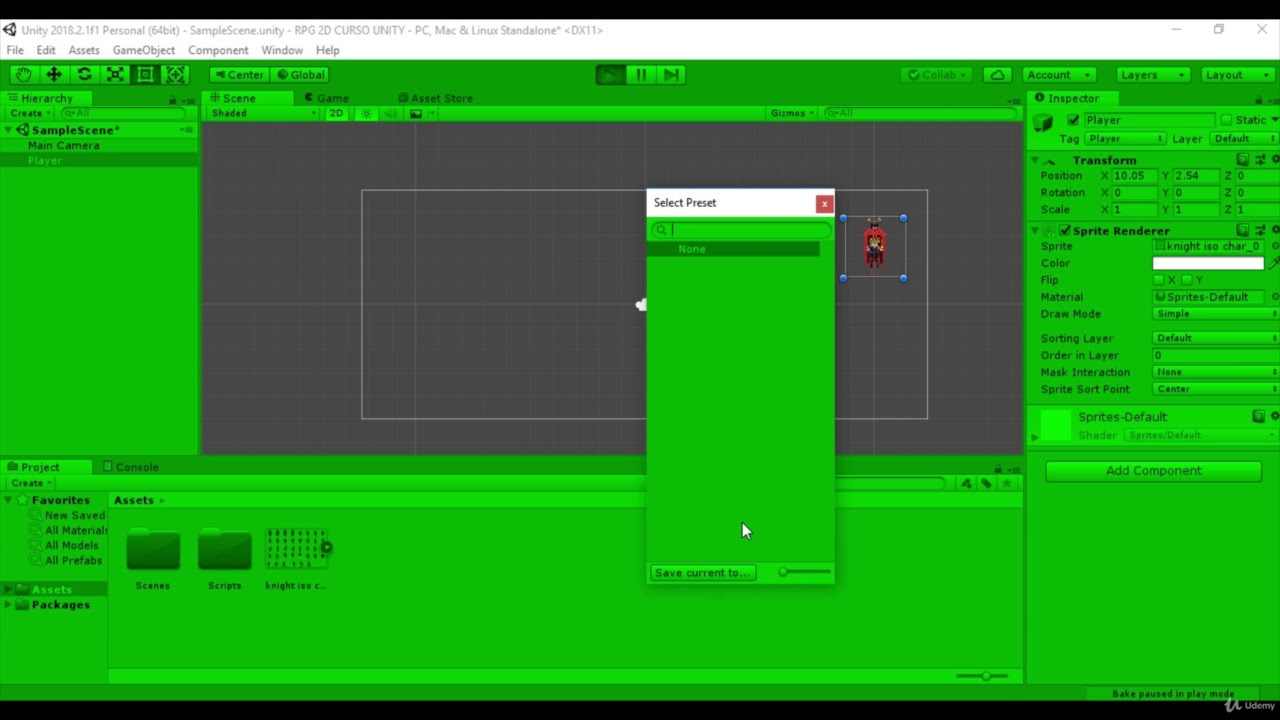Image resolution: width=1280 pixels, height=720 pixels.
Task: Open the Layout dropdown
Action: point(1237,75)
